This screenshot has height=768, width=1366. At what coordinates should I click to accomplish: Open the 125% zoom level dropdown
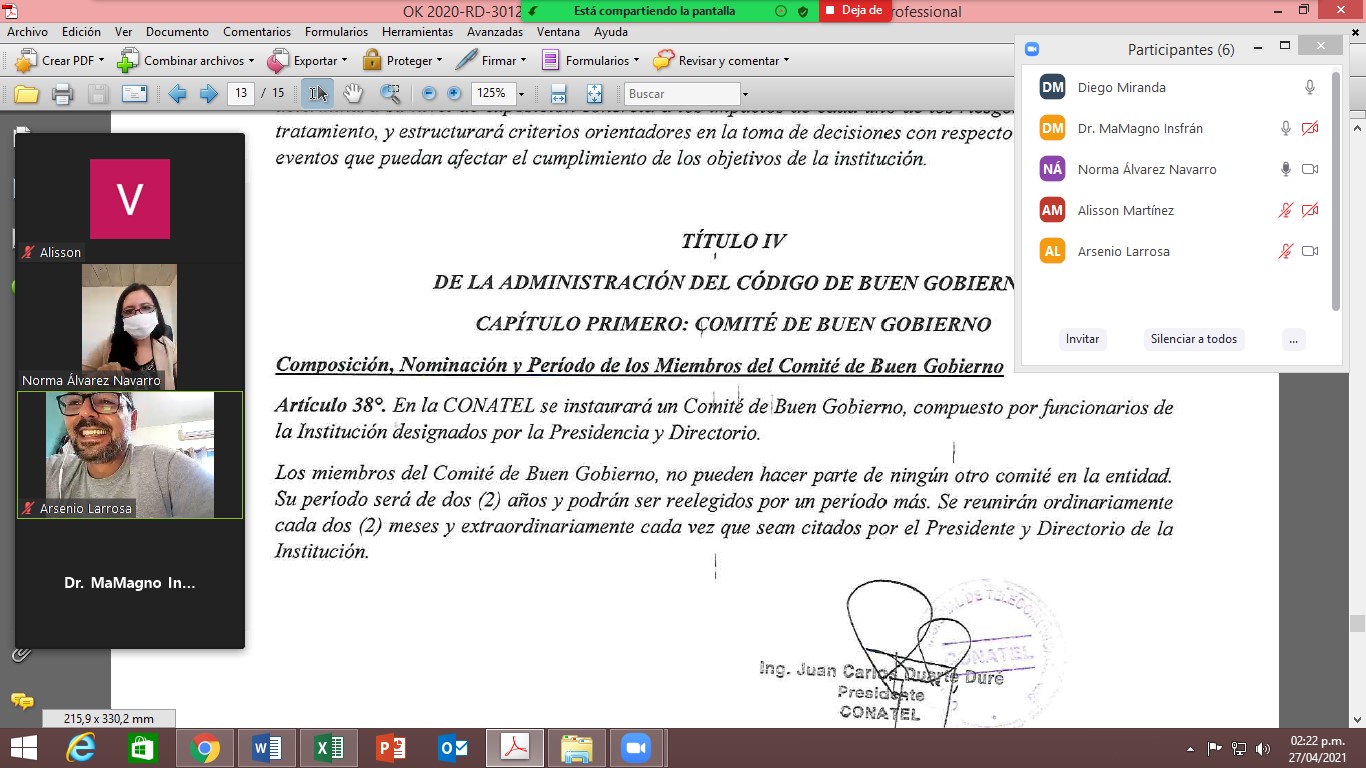pyautogui.click(x=521, y=94)
